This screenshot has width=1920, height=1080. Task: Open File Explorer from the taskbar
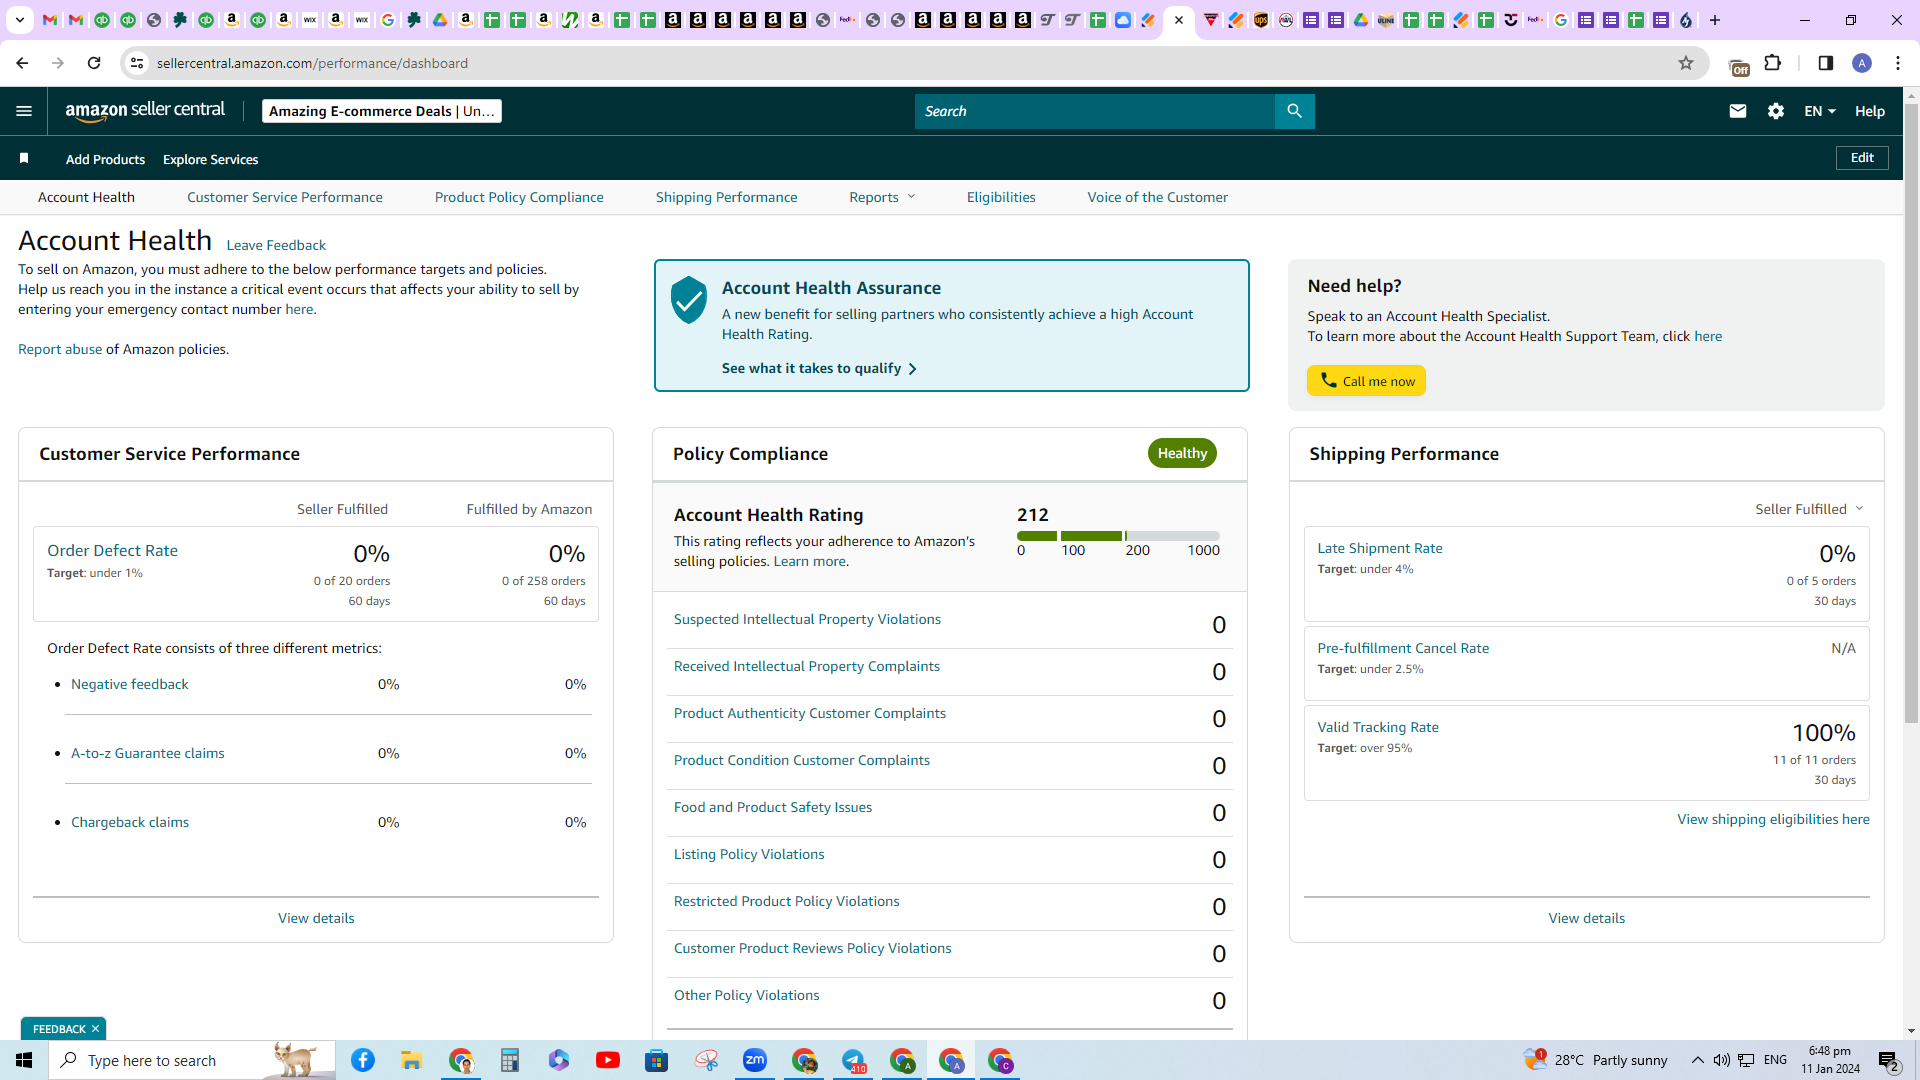pyautogui.click(x=412, y=1060)
